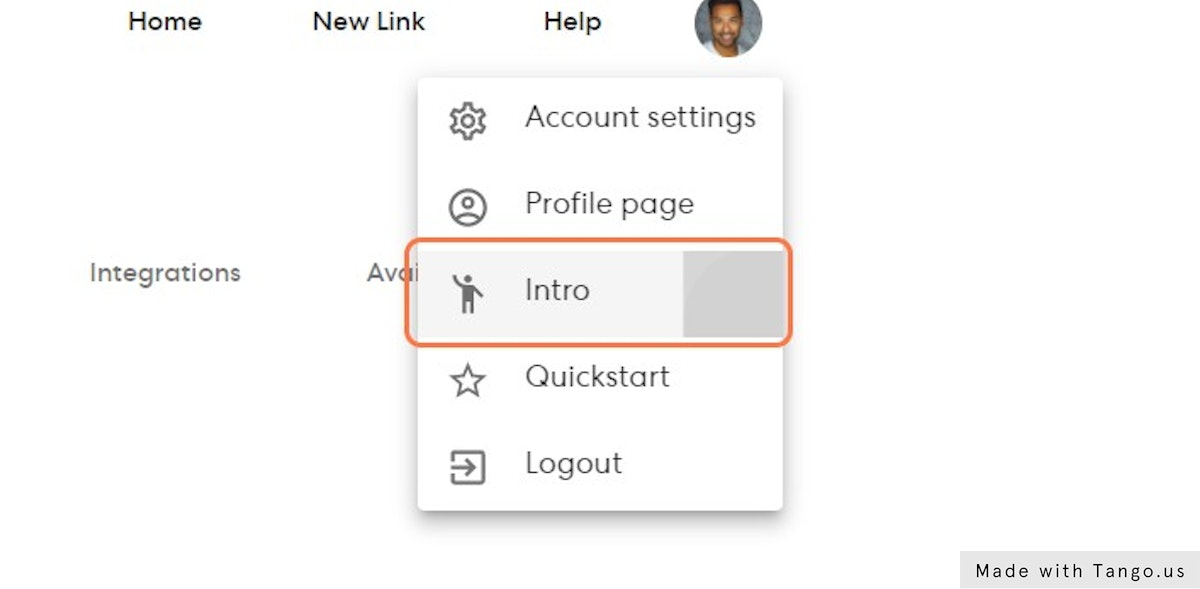The image size is (1200, 589).
Task: Open Account settings gear icon
Action: 467,120
